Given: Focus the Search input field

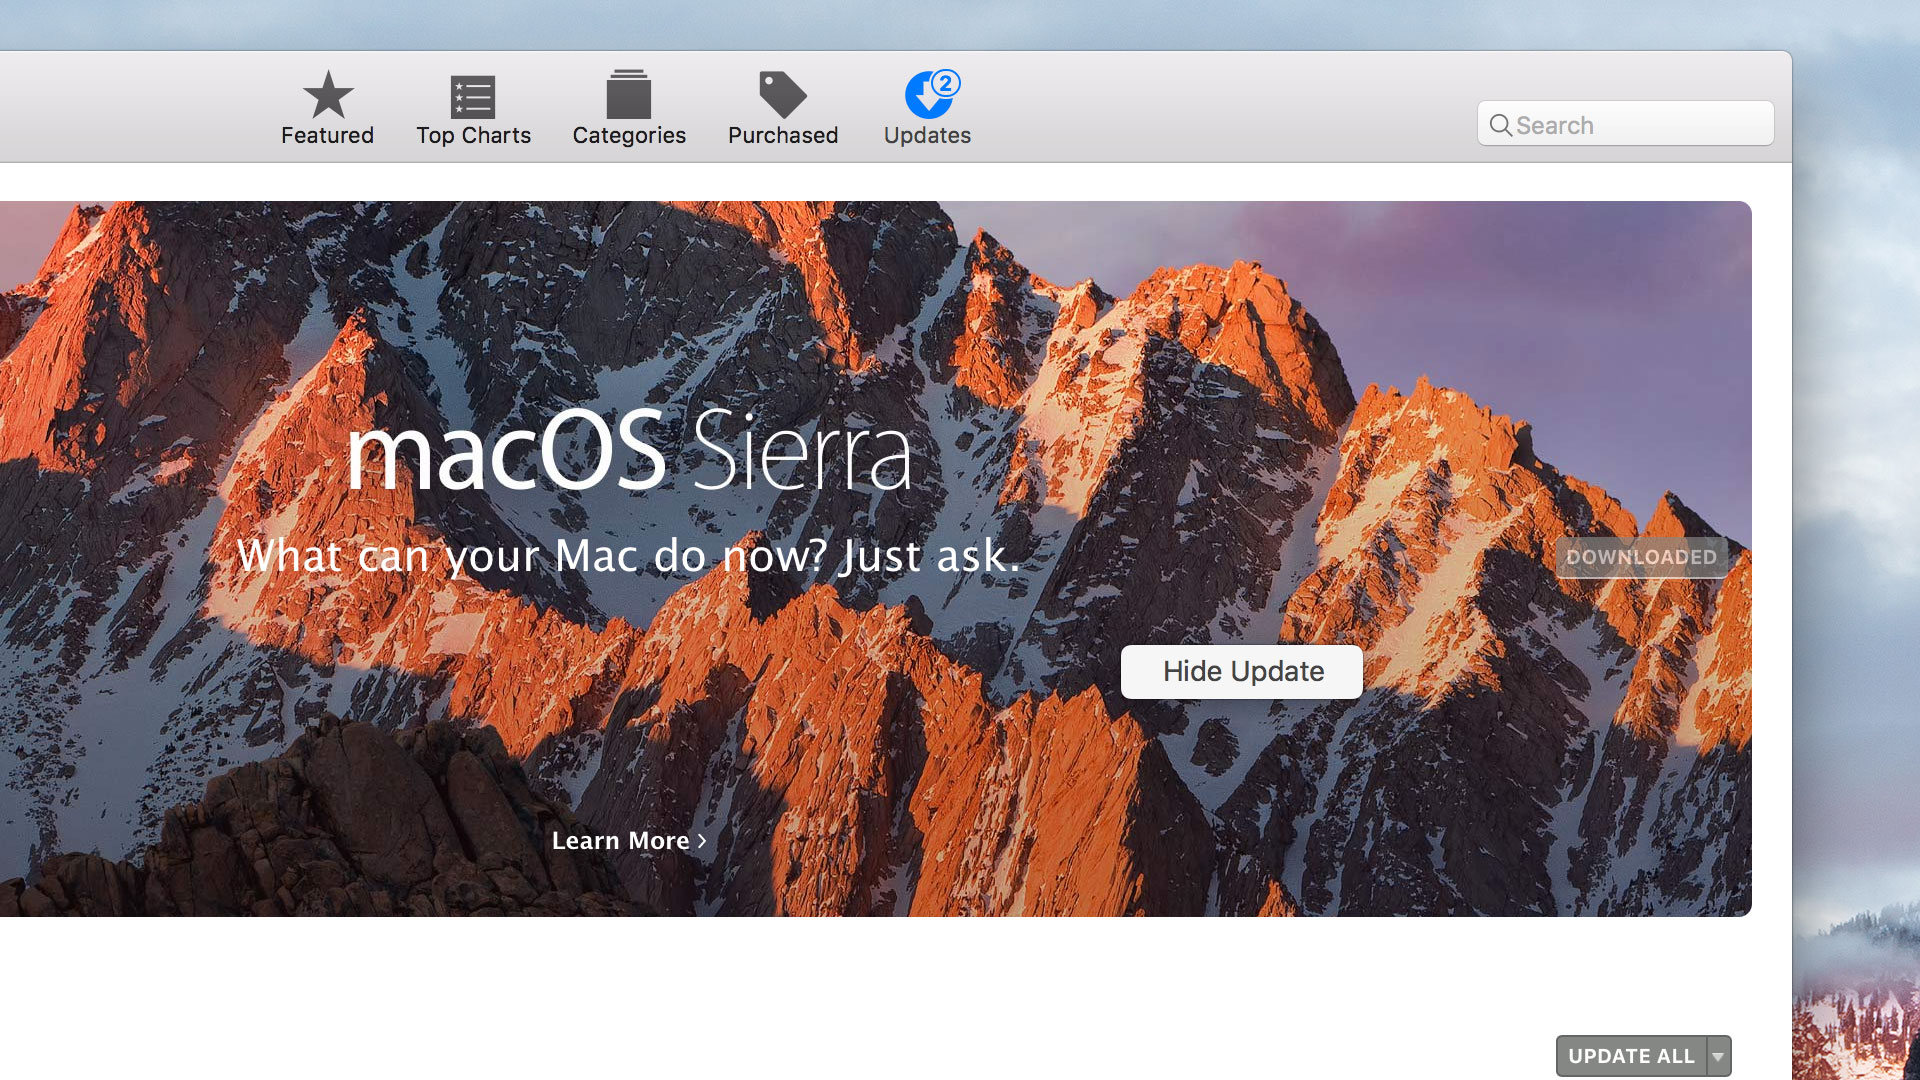Looking at the screenshot, I should [x=1625, y=124].
